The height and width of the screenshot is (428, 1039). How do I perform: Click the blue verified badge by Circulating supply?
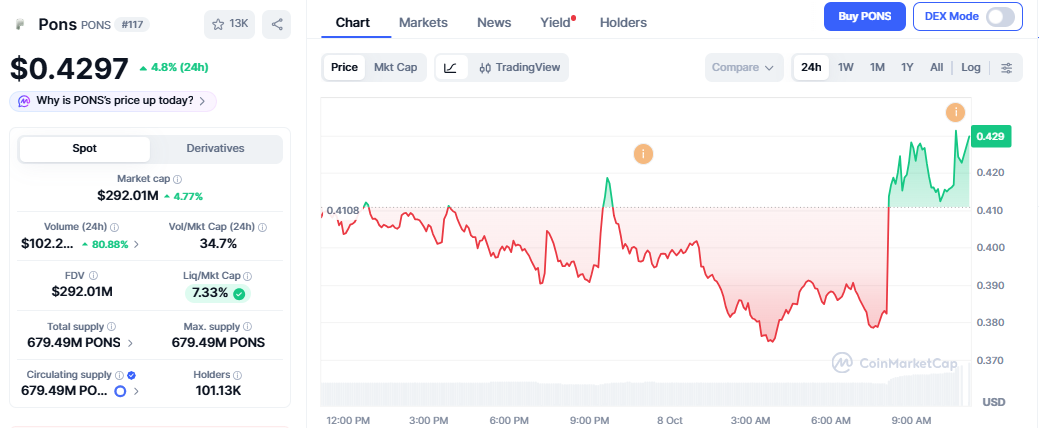click(131, 375)
